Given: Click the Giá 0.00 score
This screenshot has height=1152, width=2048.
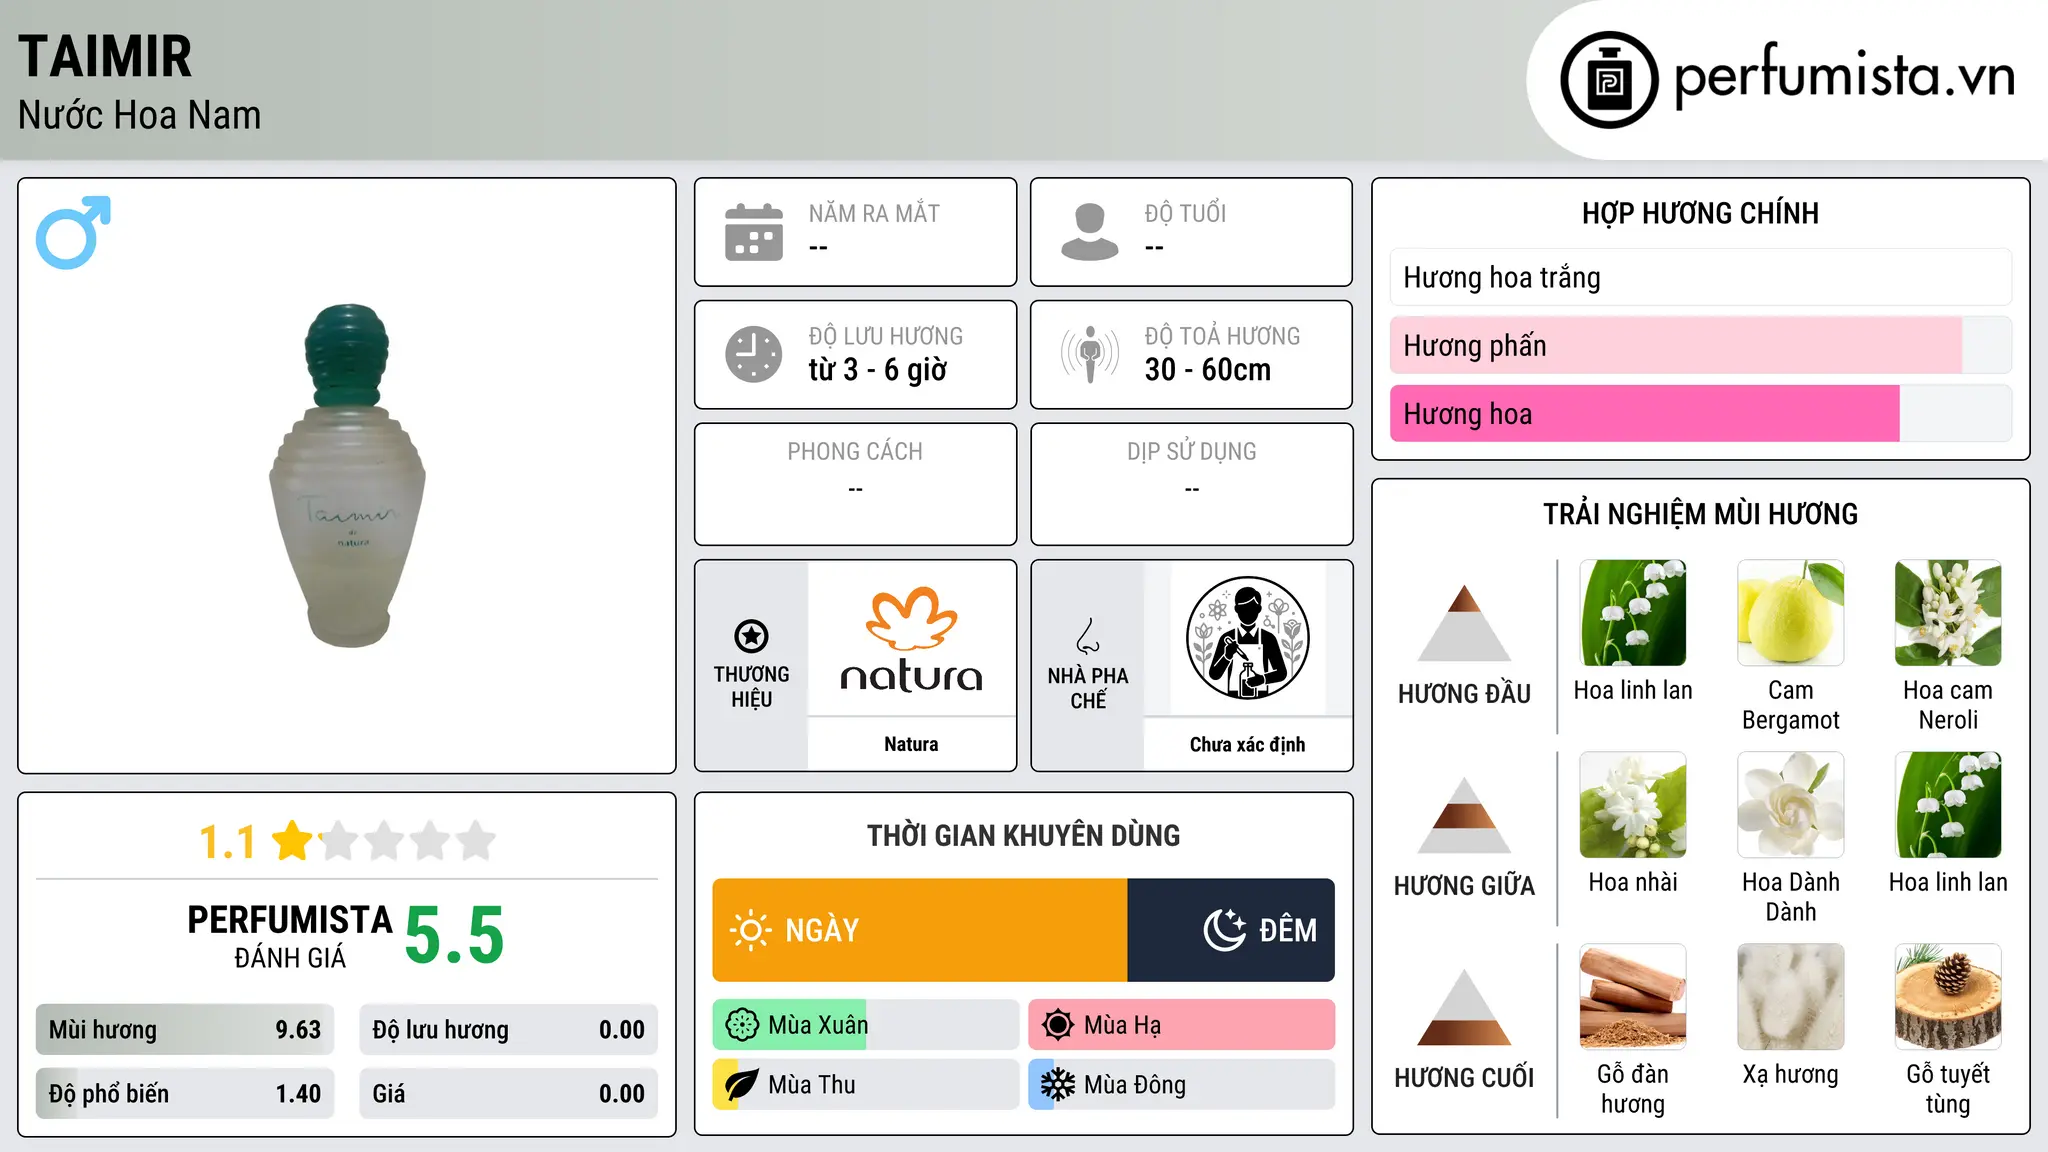Looking at the screenshot, I should (x=509, y=1094).
